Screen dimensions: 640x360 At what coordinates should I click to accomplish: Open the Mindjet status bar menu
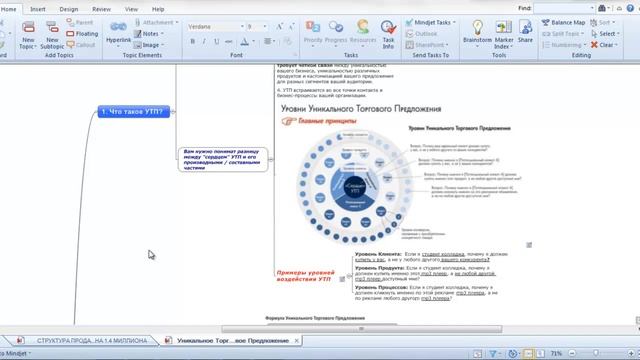16,353
